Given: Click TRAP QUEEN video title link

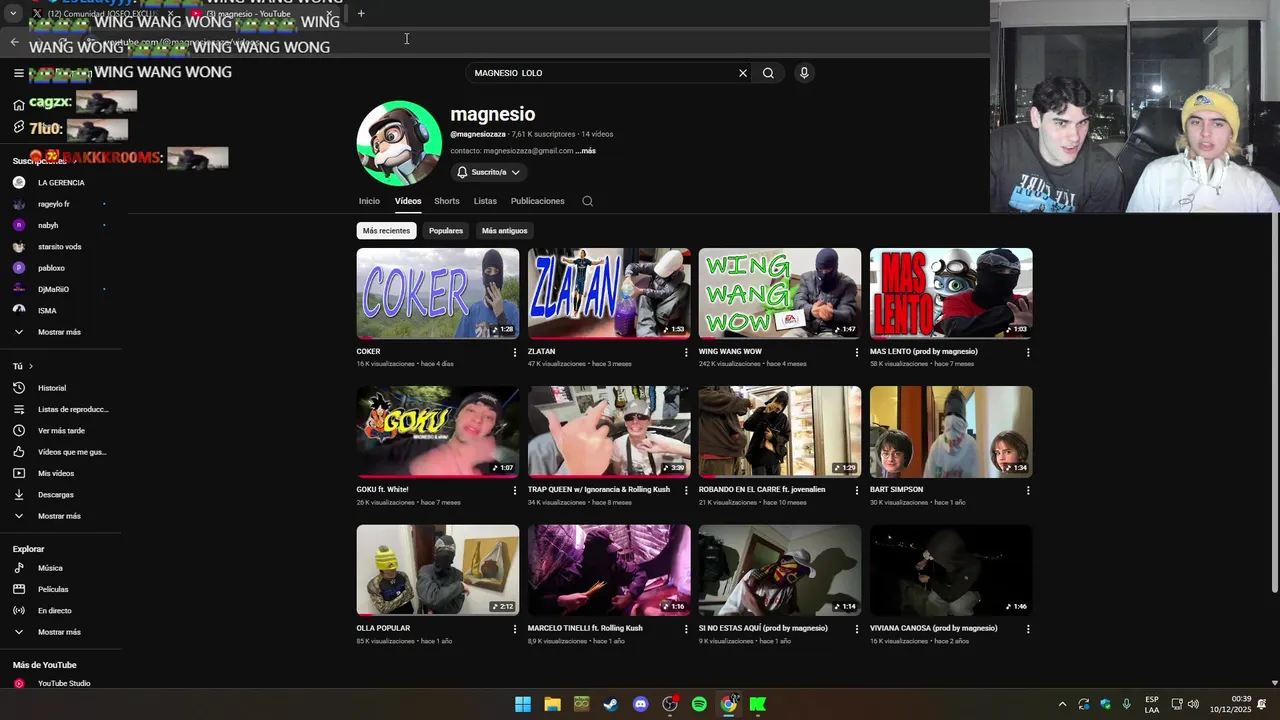Looking at the screenshot, I should point(599,490).
